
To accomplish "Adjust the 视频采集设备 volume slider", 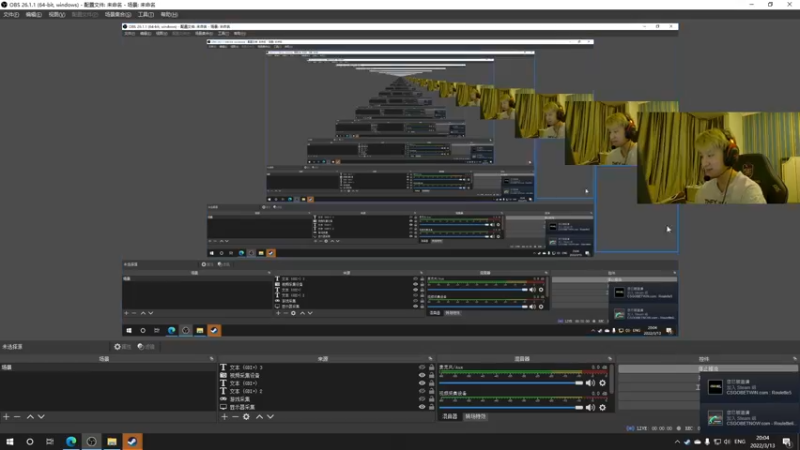I will point(511,407).
